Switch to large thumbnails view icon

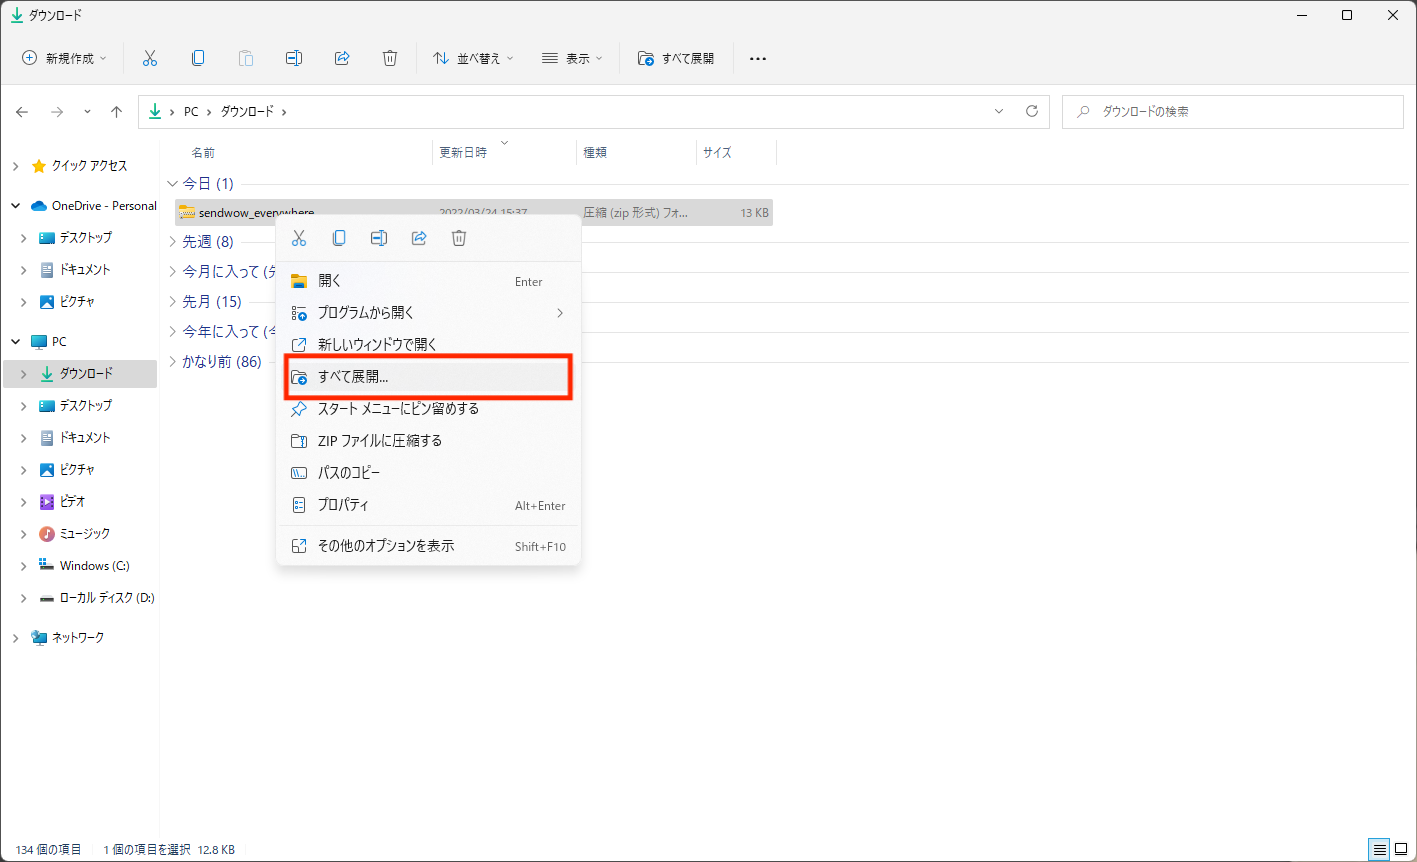[1401, 850]
